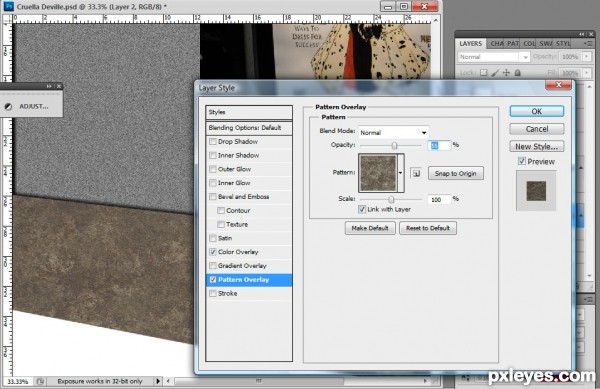Click the lock transparent pixels icon
Screen dimensions: 600x389
click(x=484, y=73)
